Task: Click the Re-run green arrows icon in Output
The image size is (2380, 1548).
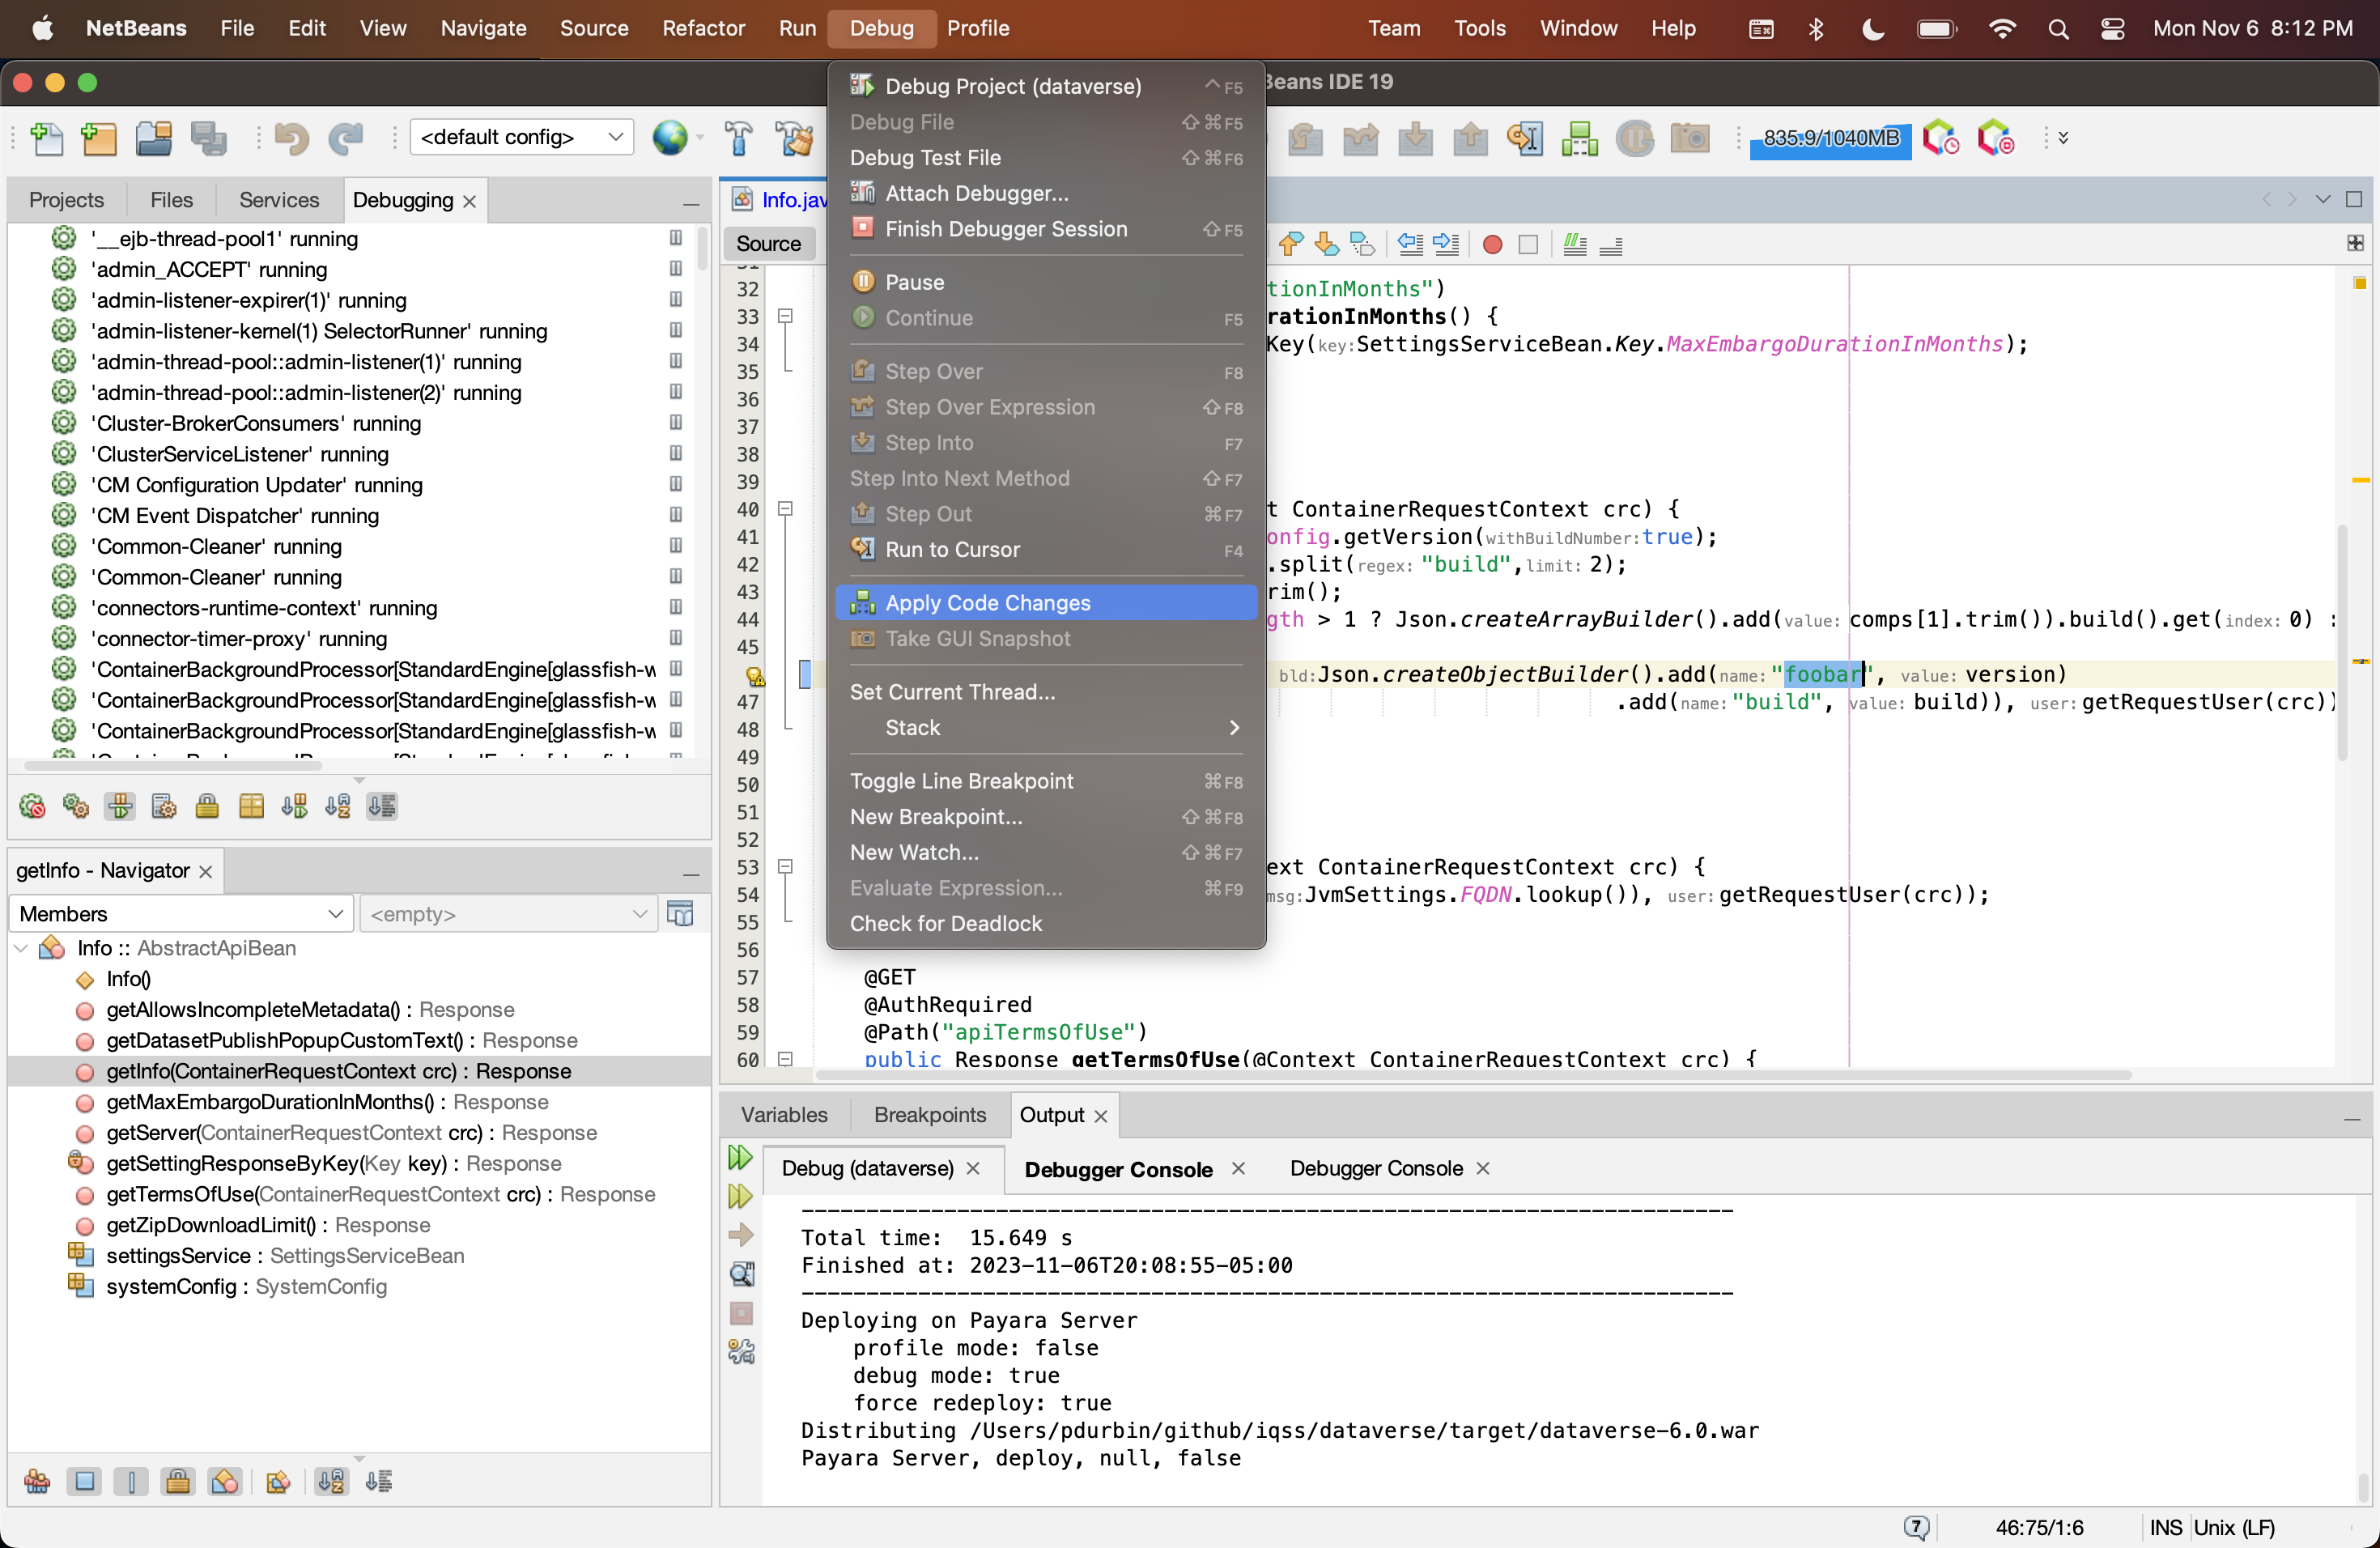Action: tap(740, 1158)
